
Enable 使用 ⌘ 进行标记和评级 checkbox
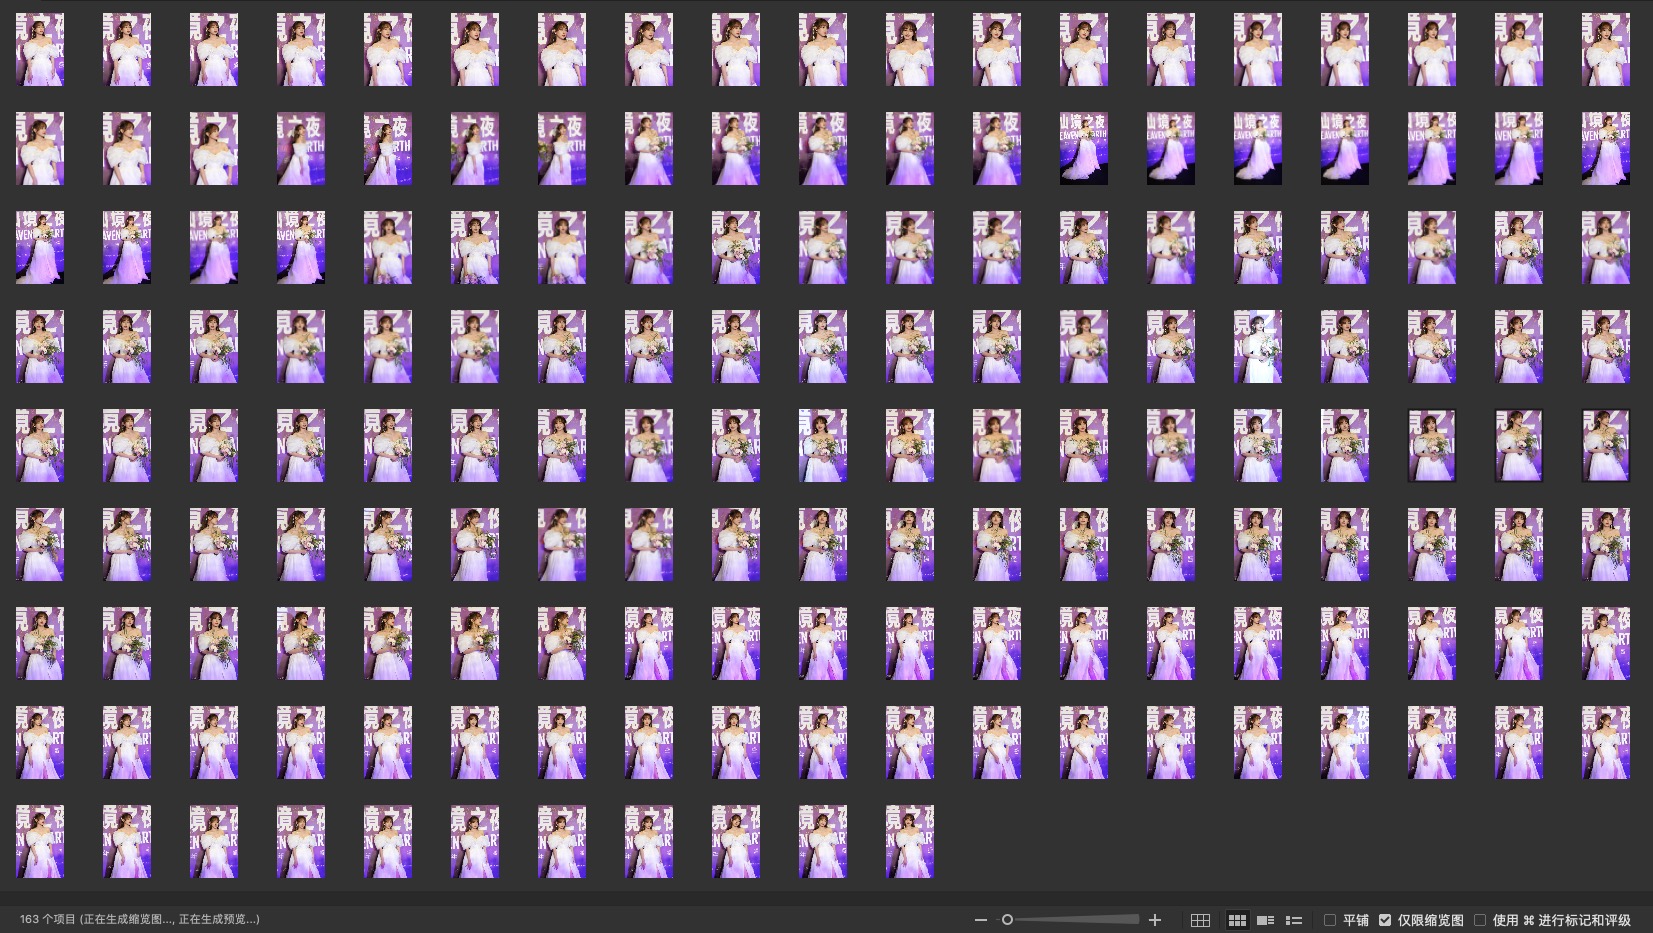(x=1480, y=920)
